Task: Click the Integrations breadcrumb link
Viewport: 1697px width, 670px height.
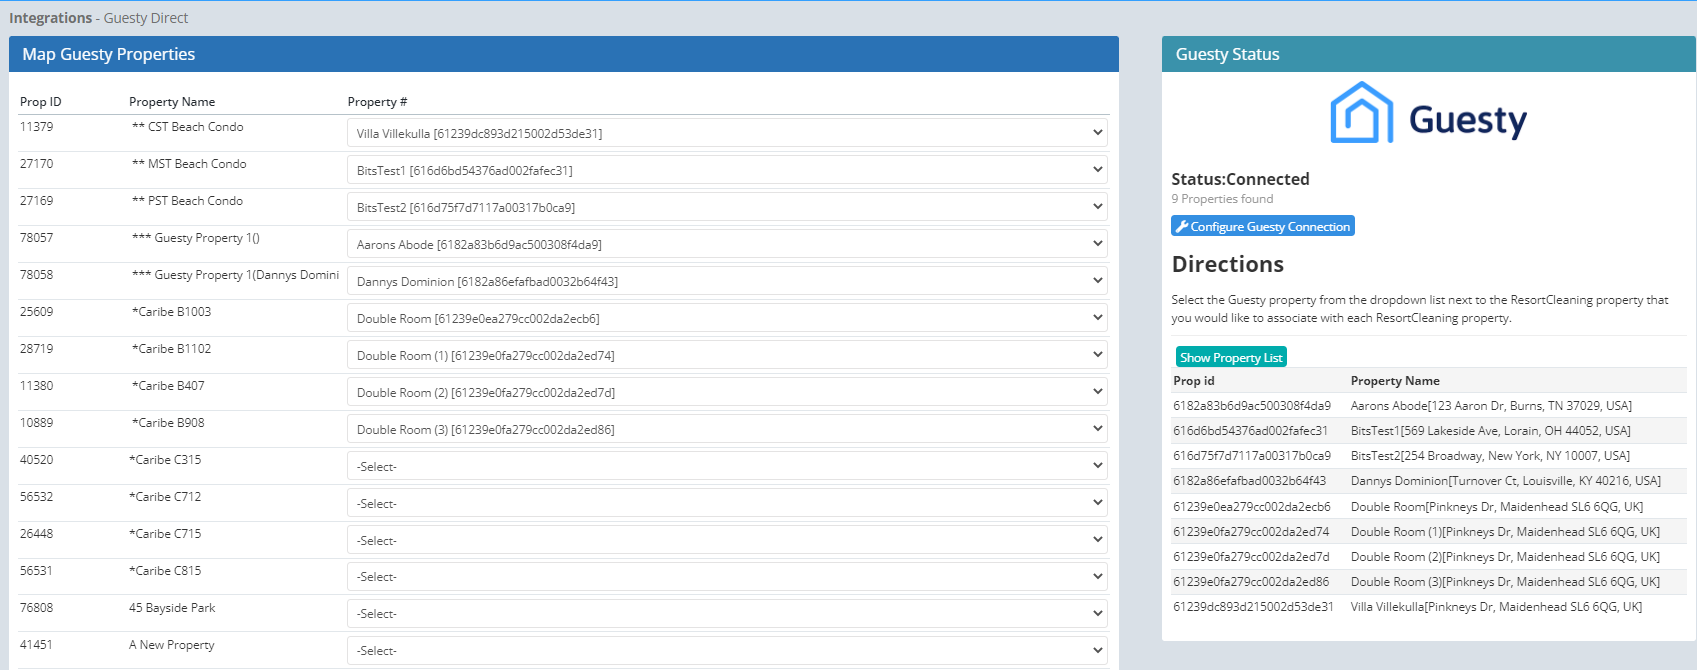Action: click(50, 18)
